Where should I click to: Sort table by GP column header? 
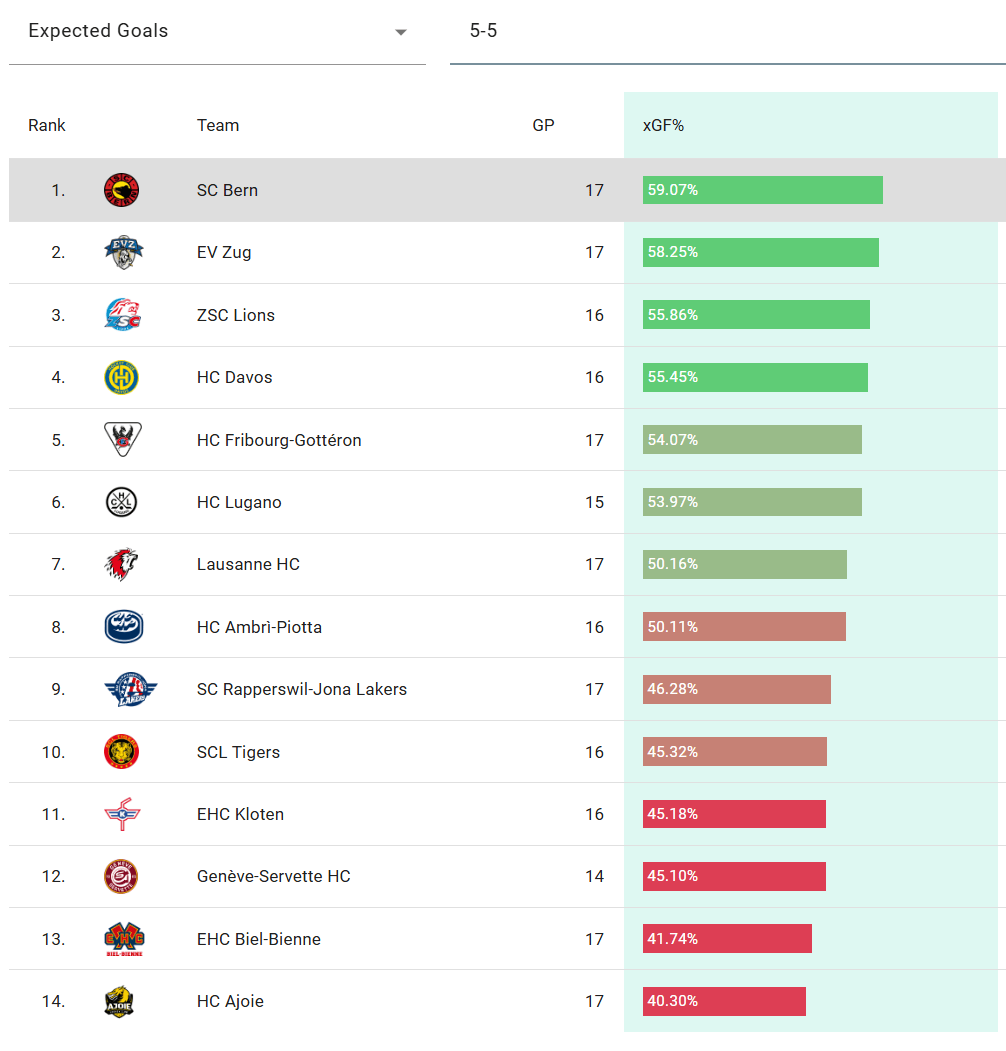tap(543, 126)
